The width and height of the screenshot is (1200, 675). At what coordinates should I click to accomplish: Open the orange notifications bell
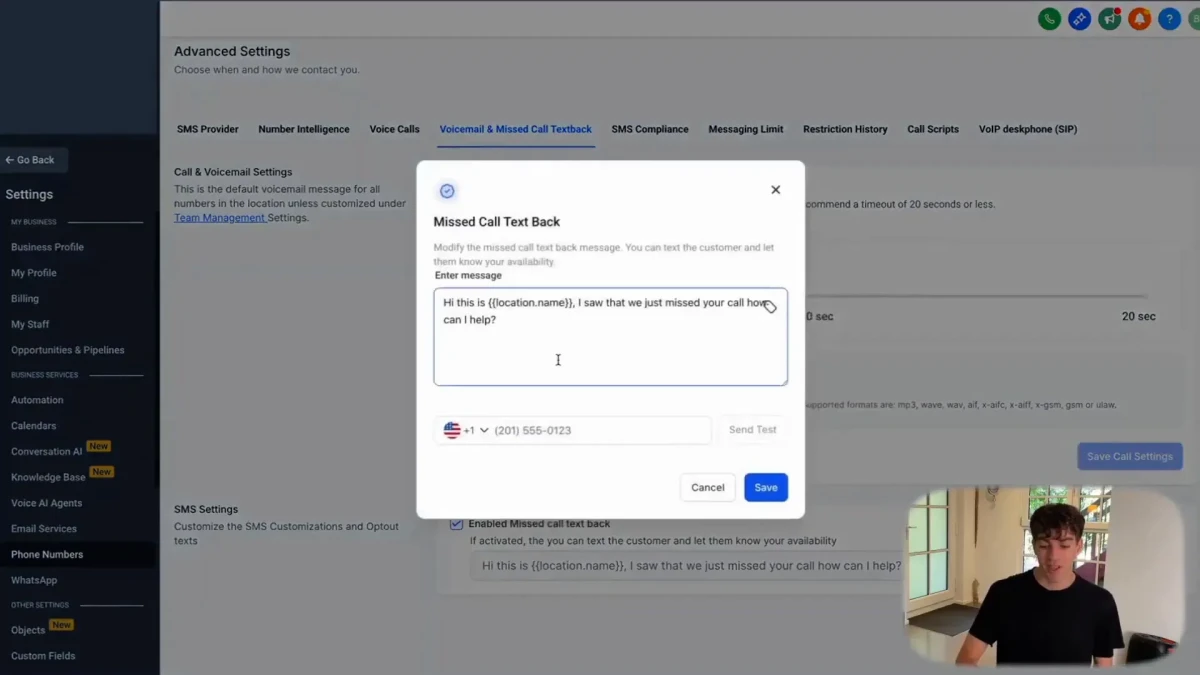(1139, 19)
